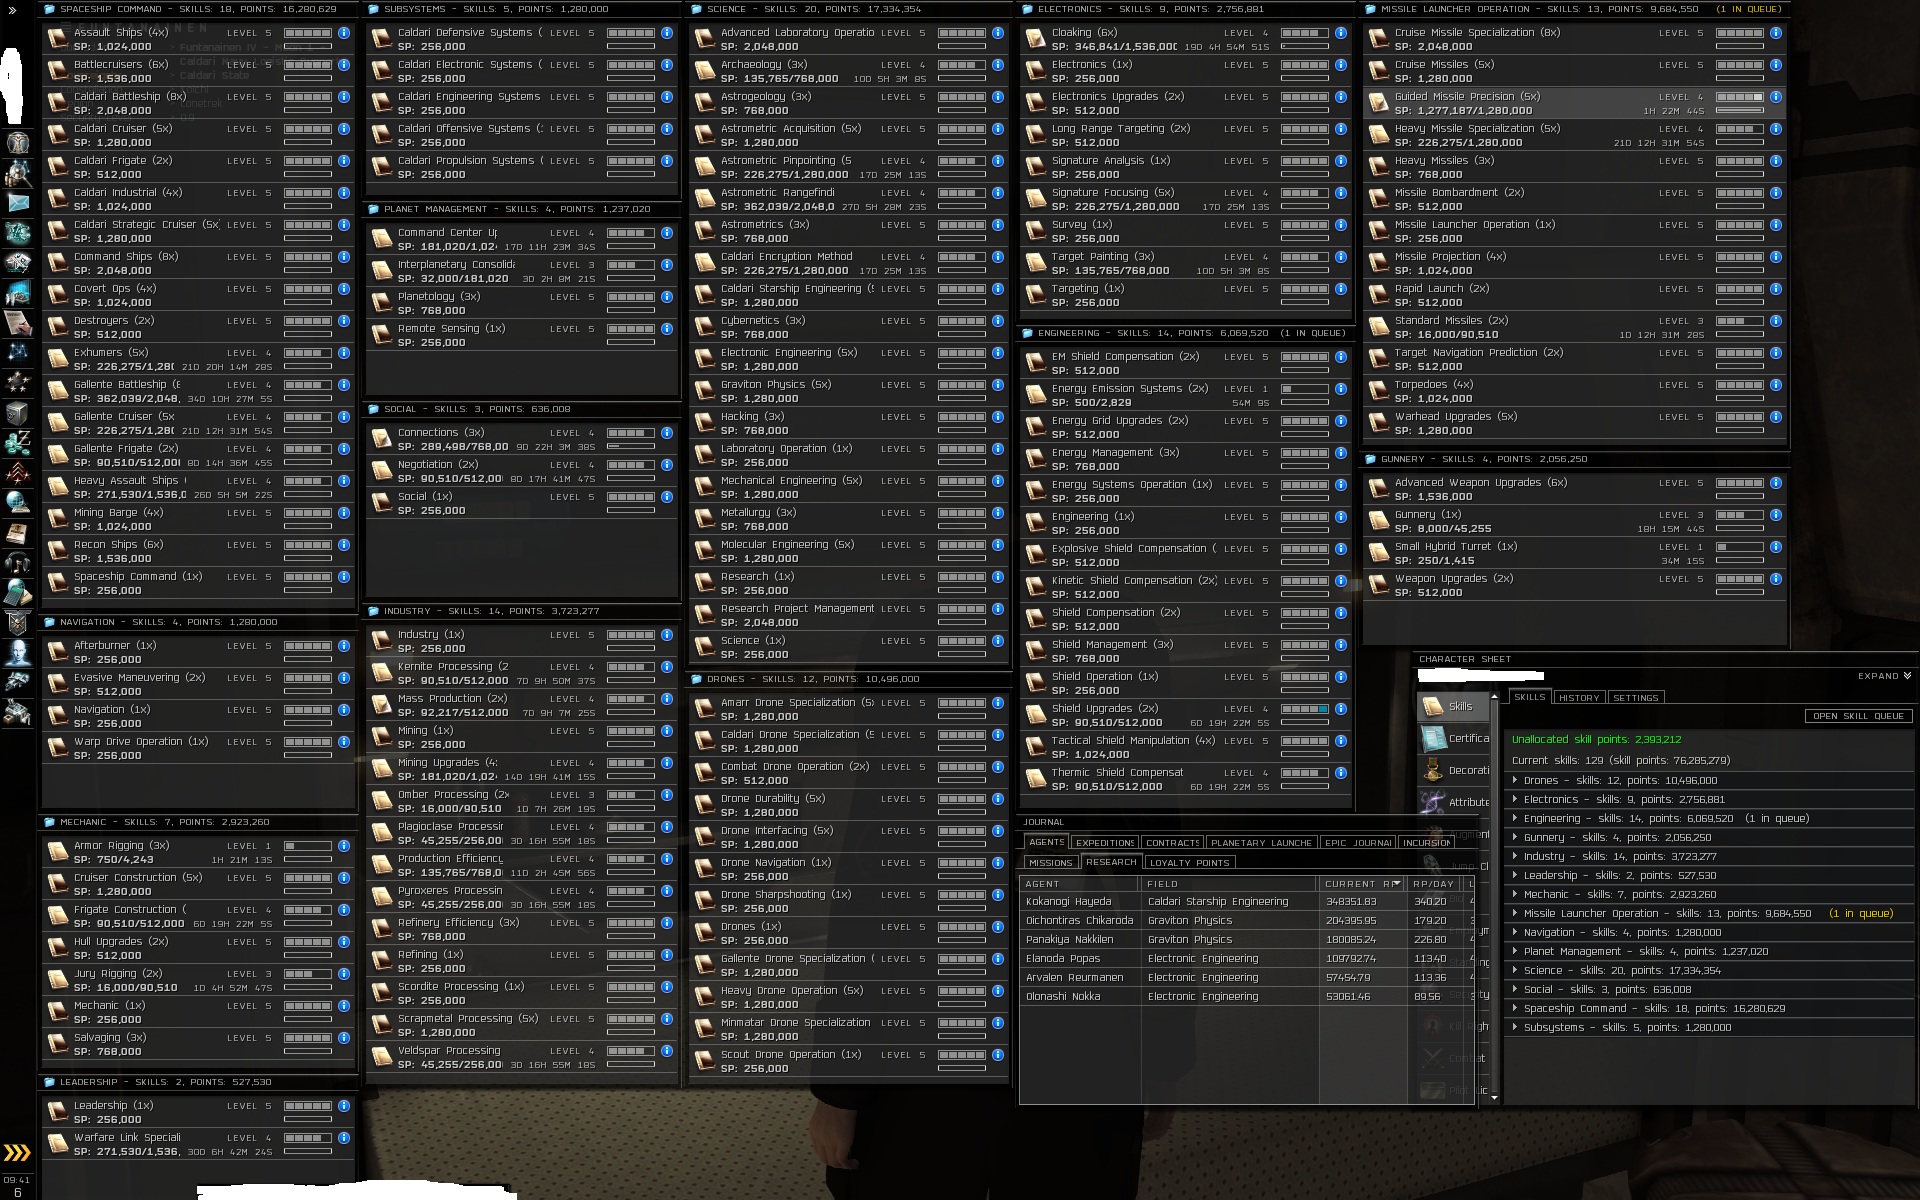Click Open Skill Queue button

tap(1859, 716)
